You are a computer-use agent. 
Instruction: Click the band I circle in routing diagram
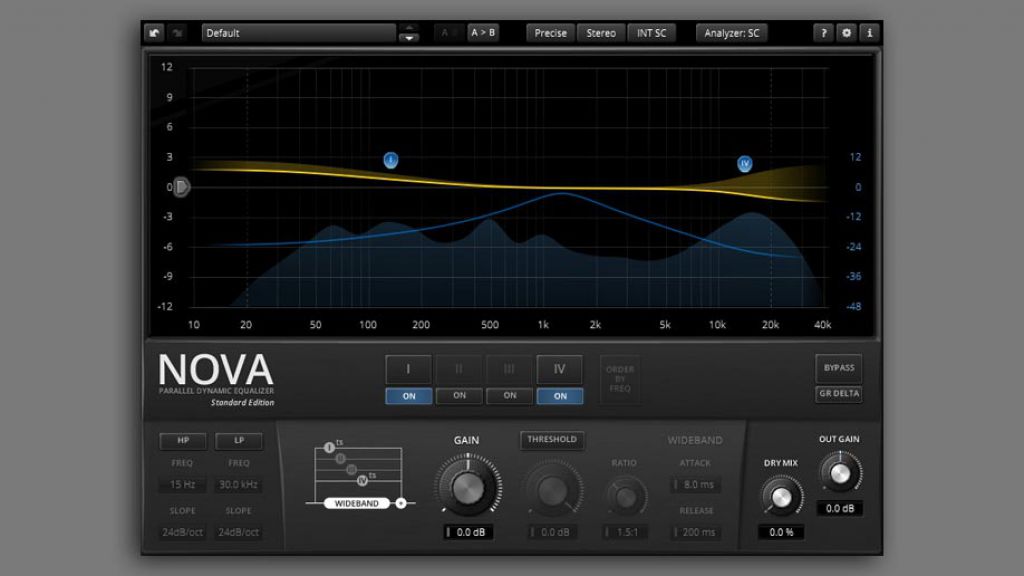pyautogui.click(x=329, y=446)
